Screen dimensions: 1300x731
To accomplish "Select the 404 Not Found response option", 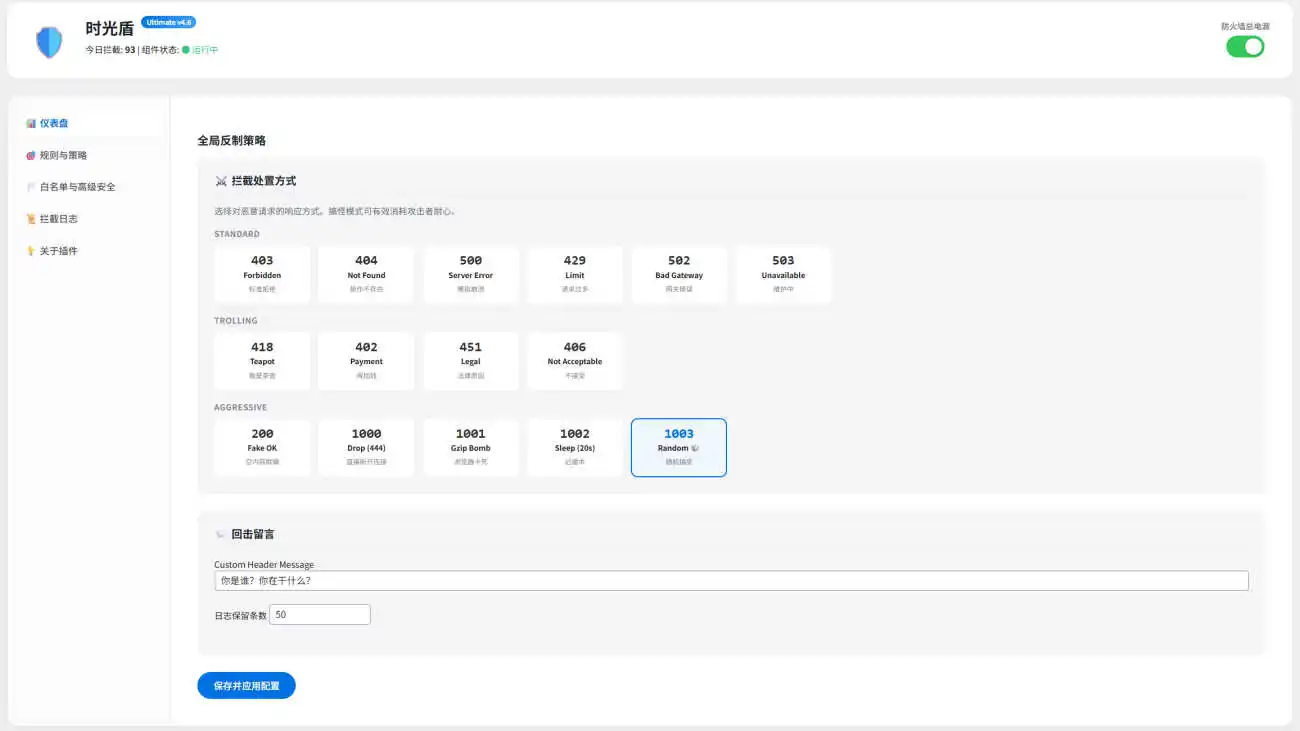I will tap(366, 274).
